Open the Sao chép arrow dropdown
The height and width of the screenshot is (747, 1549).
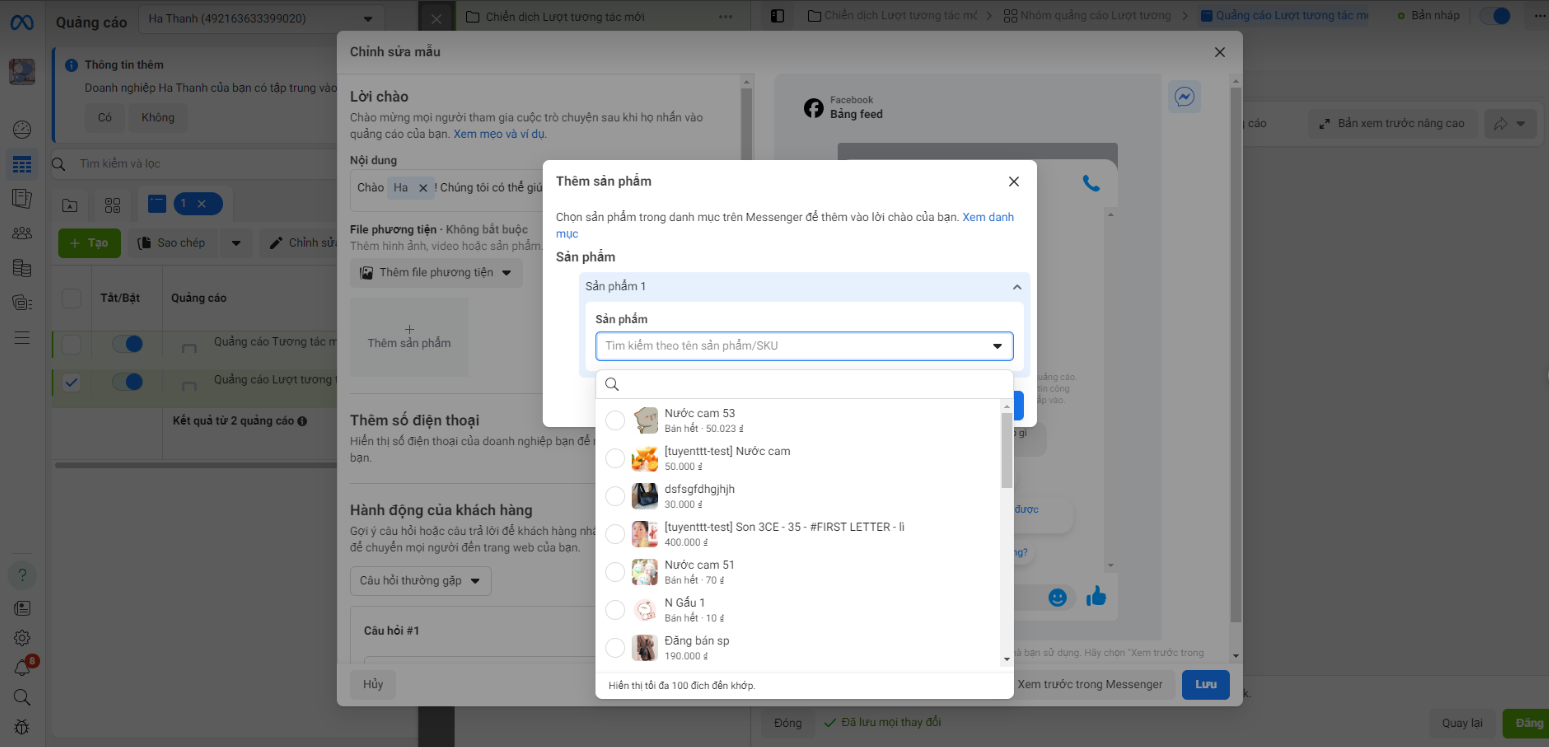[x=236, y=243]
